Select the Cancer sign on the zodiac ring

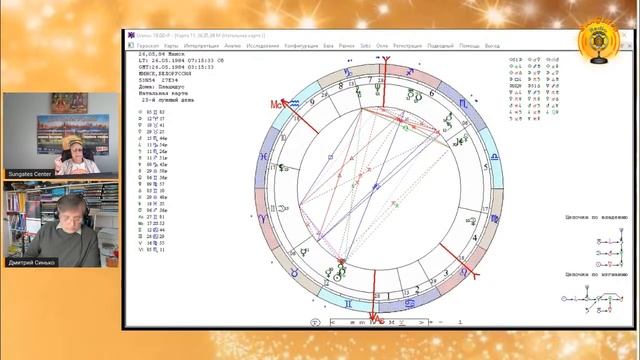coord(410,304)
